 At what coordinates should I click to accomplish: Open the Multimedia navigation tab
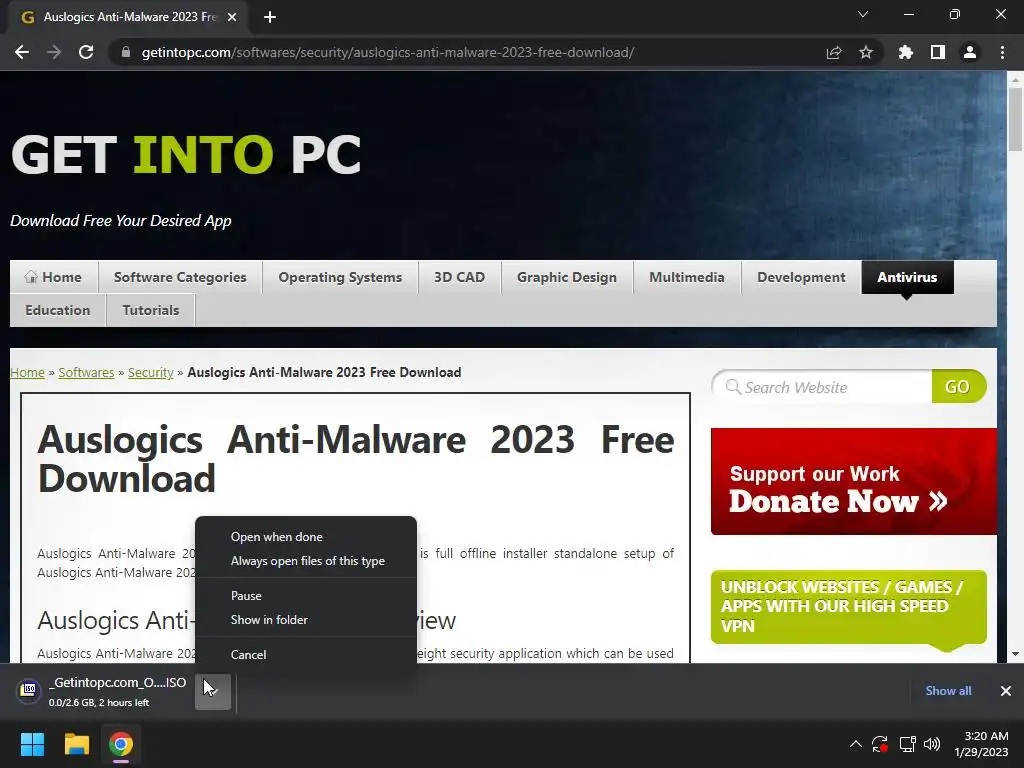687,277
